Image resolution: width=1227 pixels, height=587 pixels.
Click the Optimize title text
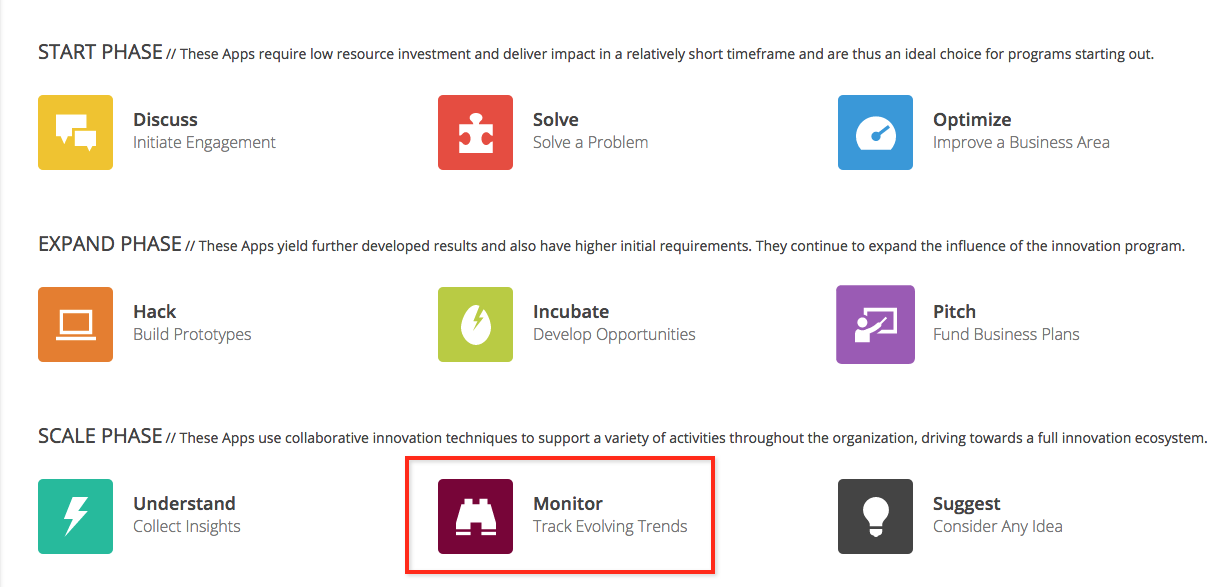point(972,120)
